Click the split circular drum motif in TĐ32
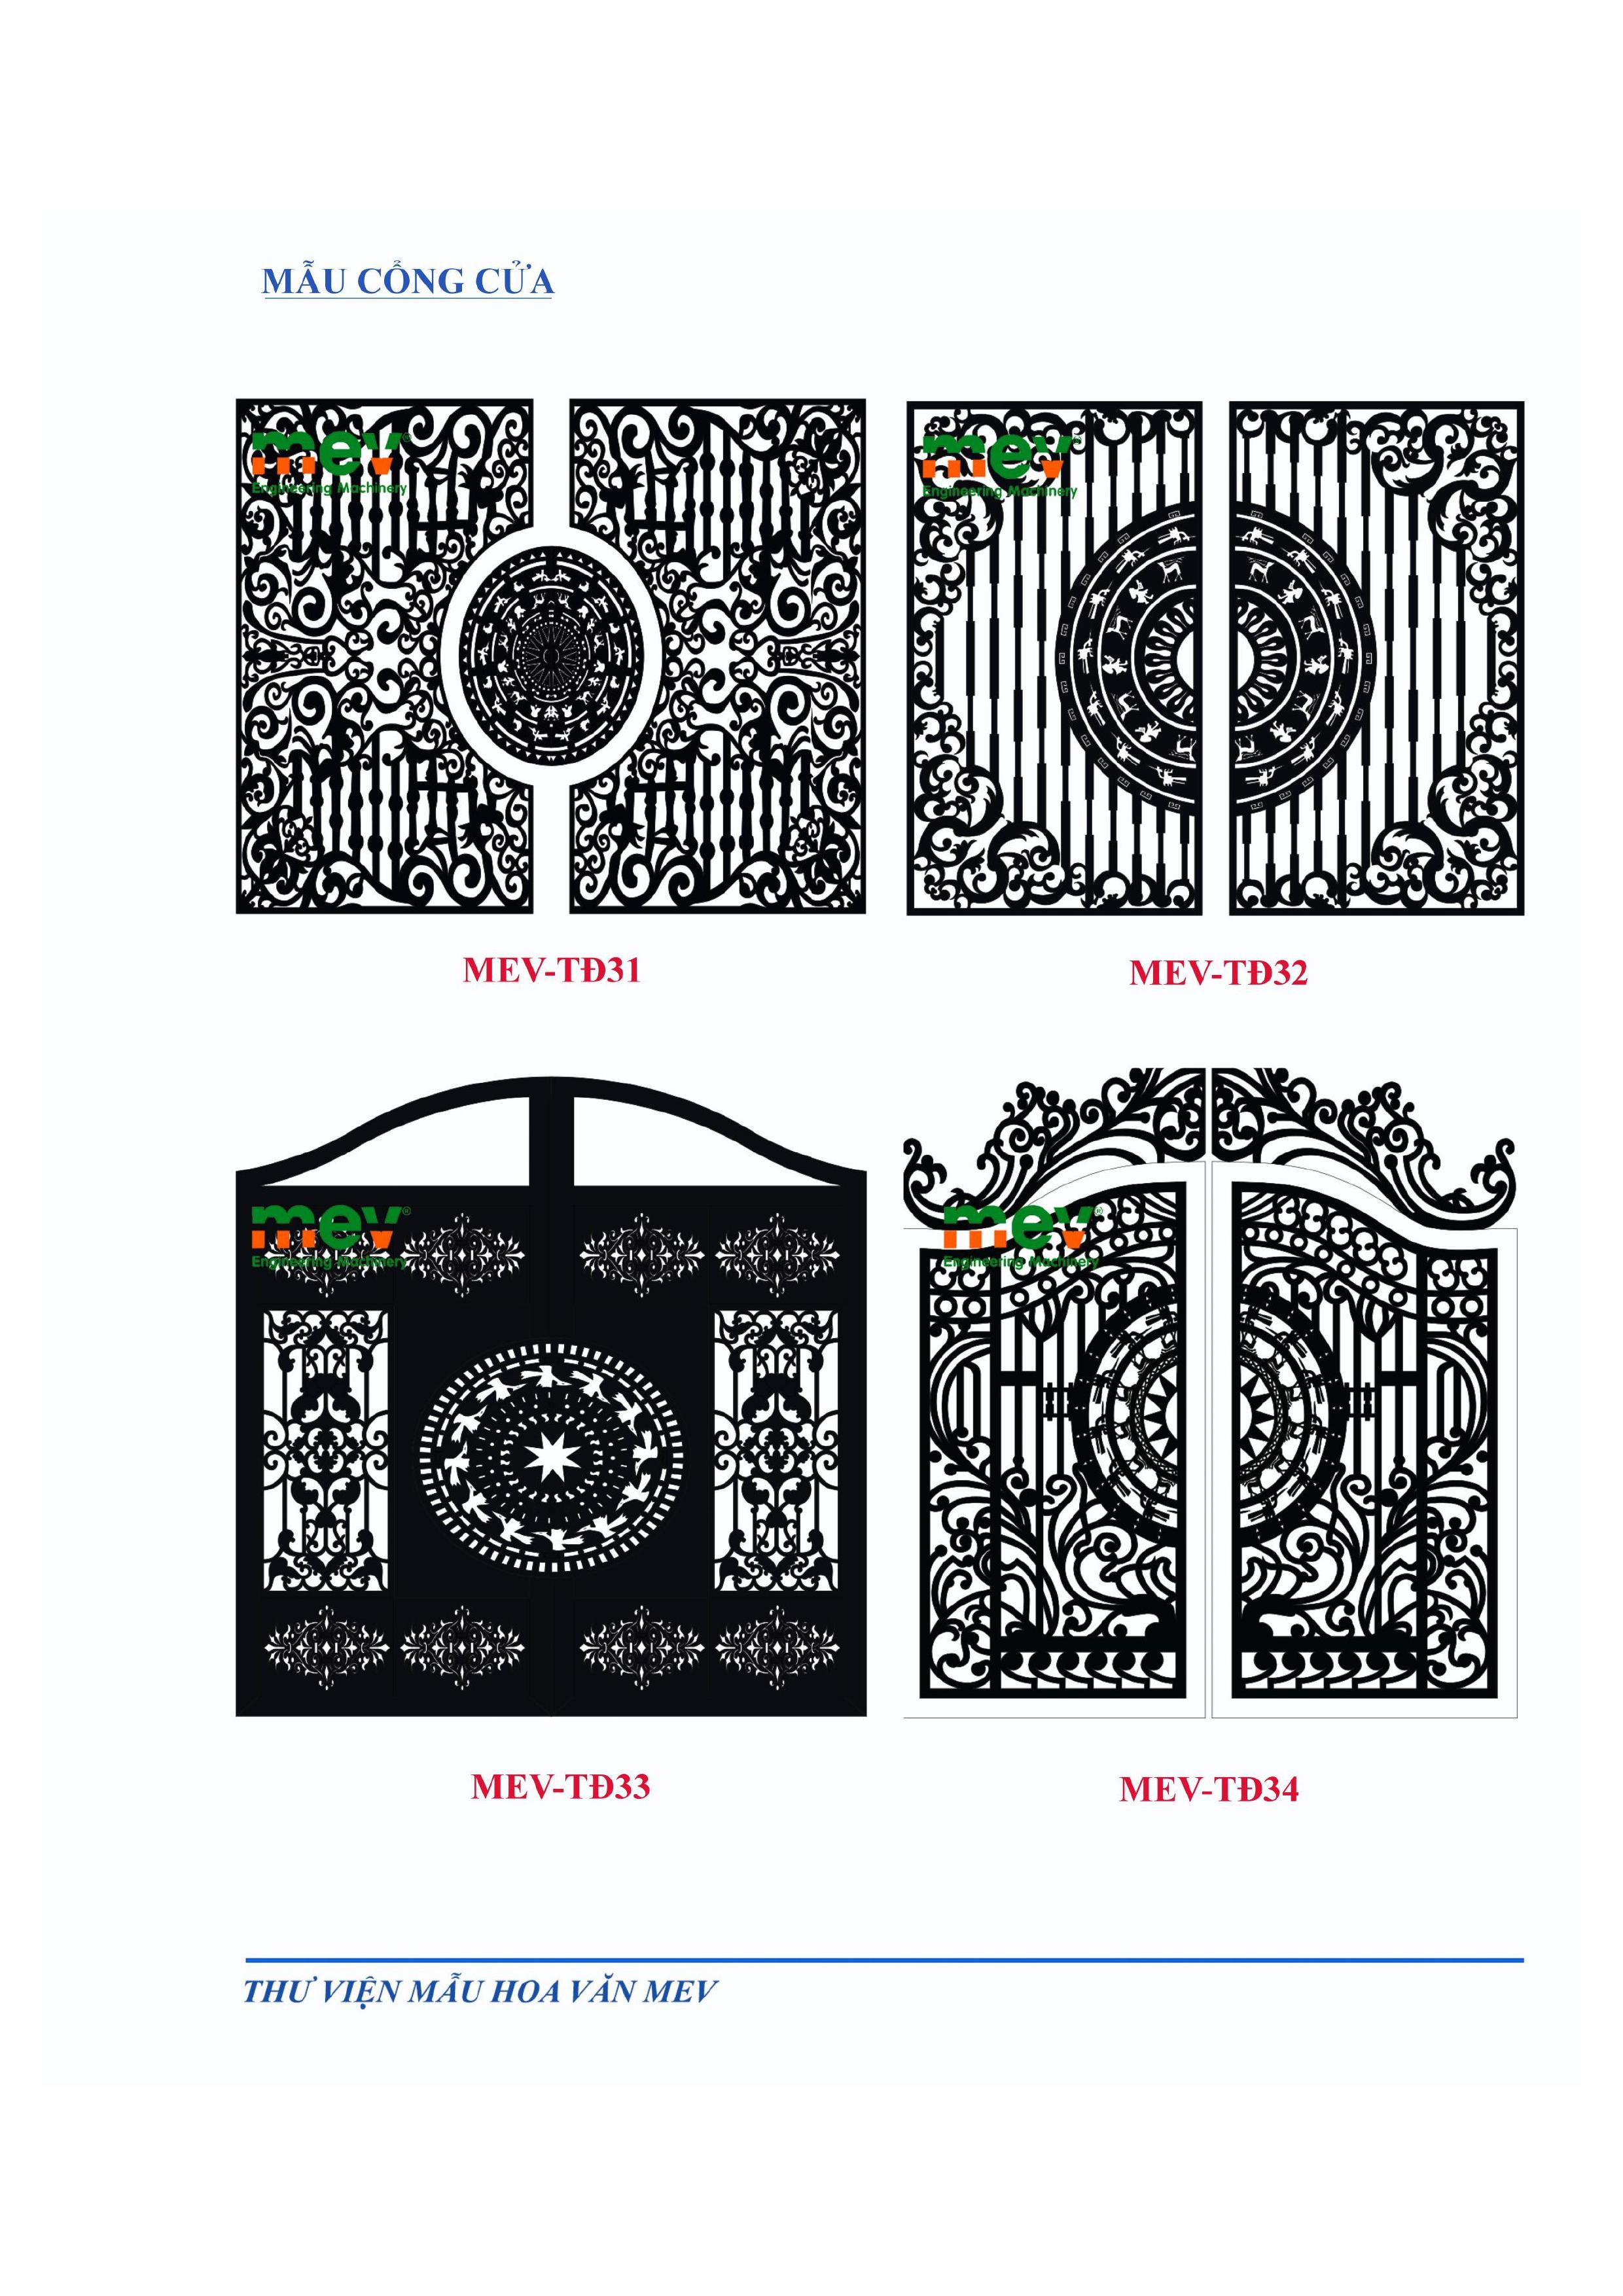The image size is (1623, 2296). 1215,659
